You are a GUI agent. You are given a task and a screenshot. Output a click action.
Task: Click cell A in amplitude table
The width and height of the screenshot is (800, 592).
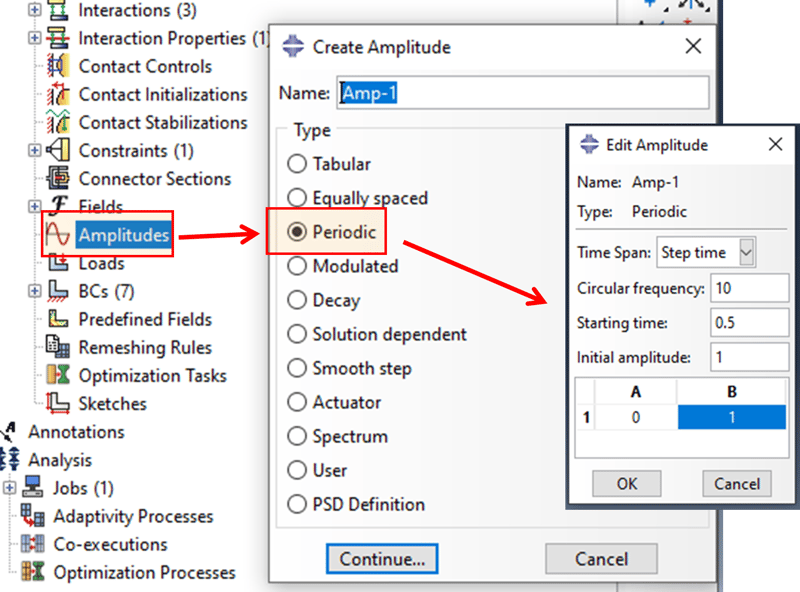[636, 417]
